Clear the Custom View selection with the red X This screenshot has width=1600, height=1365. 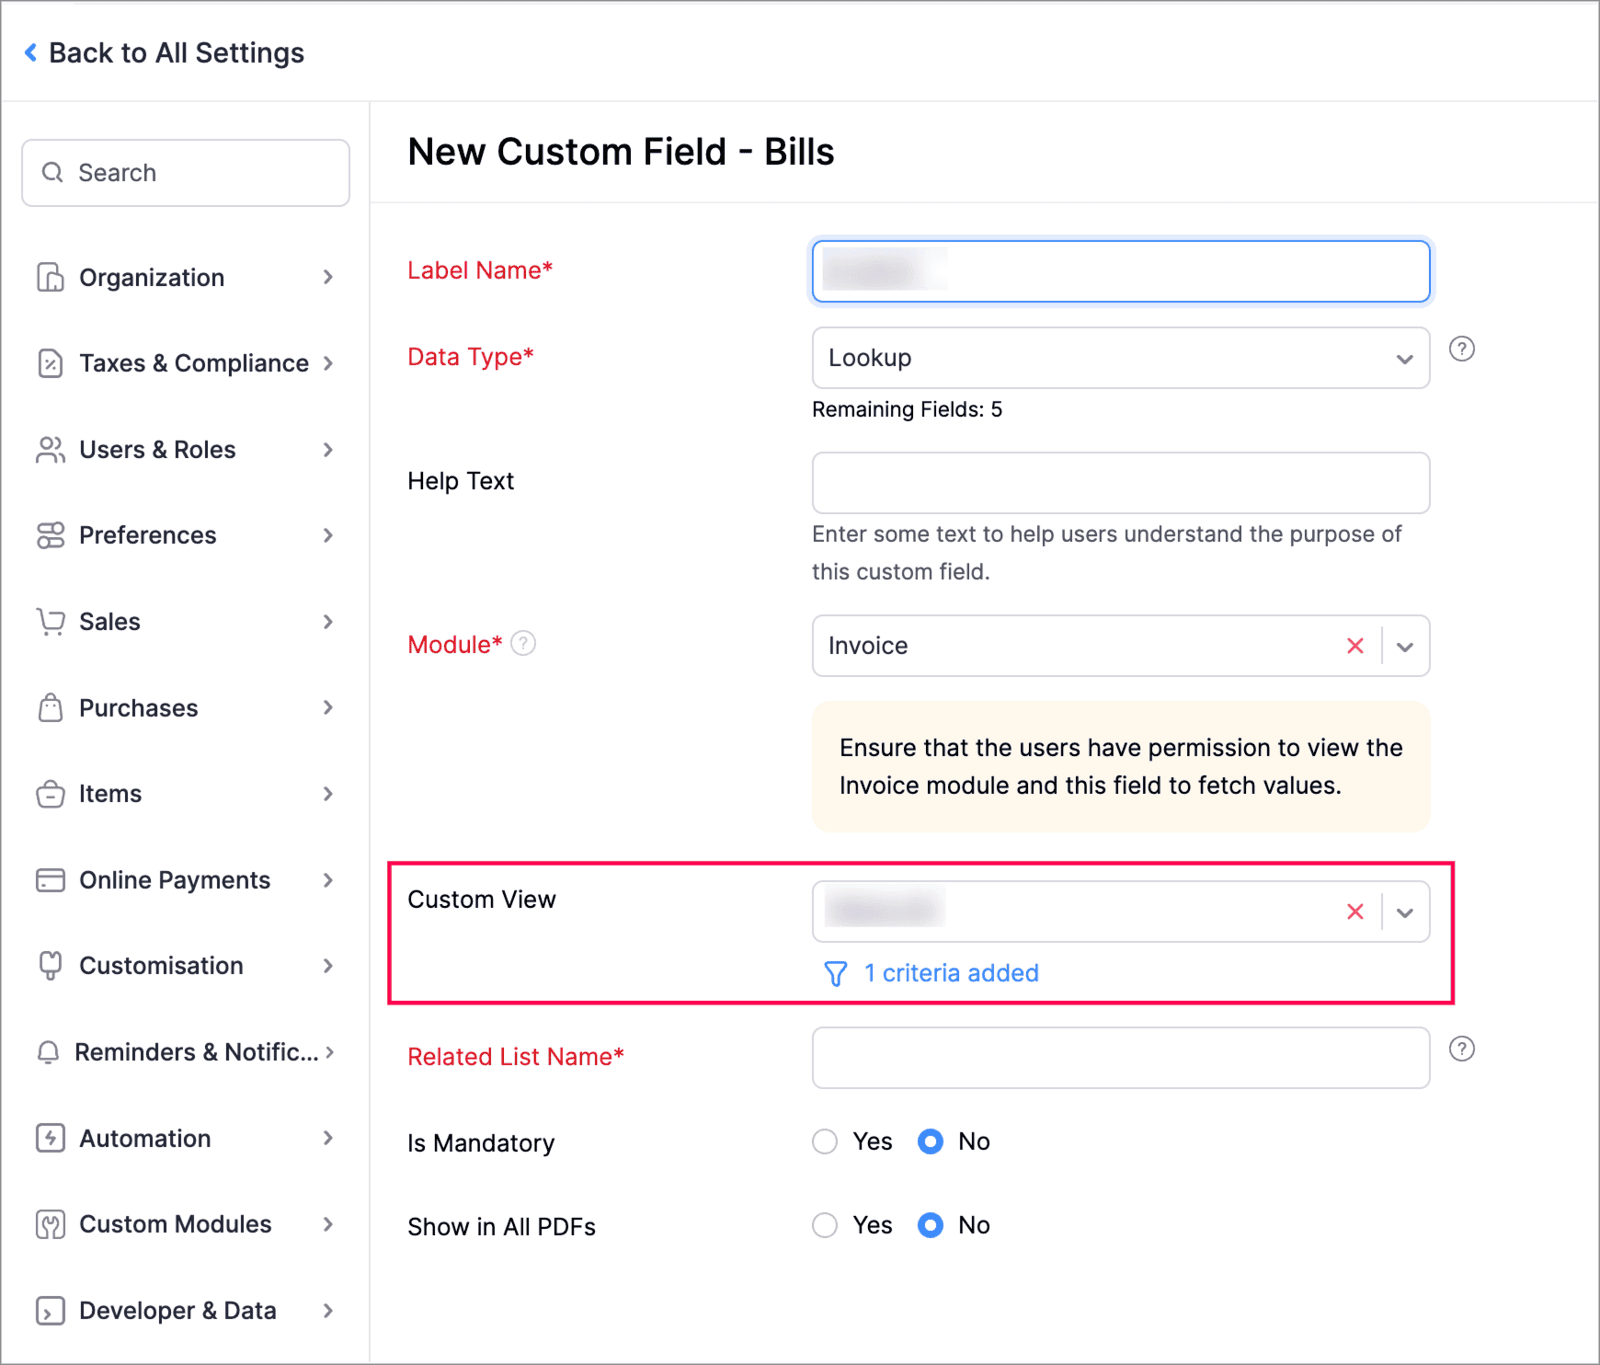[1355, 912]
